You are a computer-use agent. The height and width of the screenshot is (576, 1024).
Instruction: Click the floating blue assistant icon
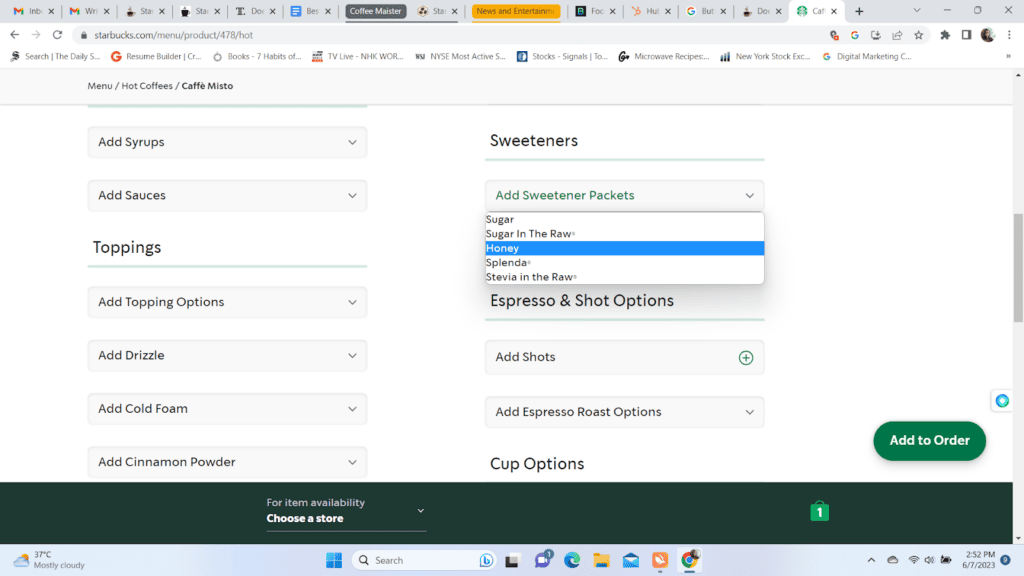(1002, 400)
